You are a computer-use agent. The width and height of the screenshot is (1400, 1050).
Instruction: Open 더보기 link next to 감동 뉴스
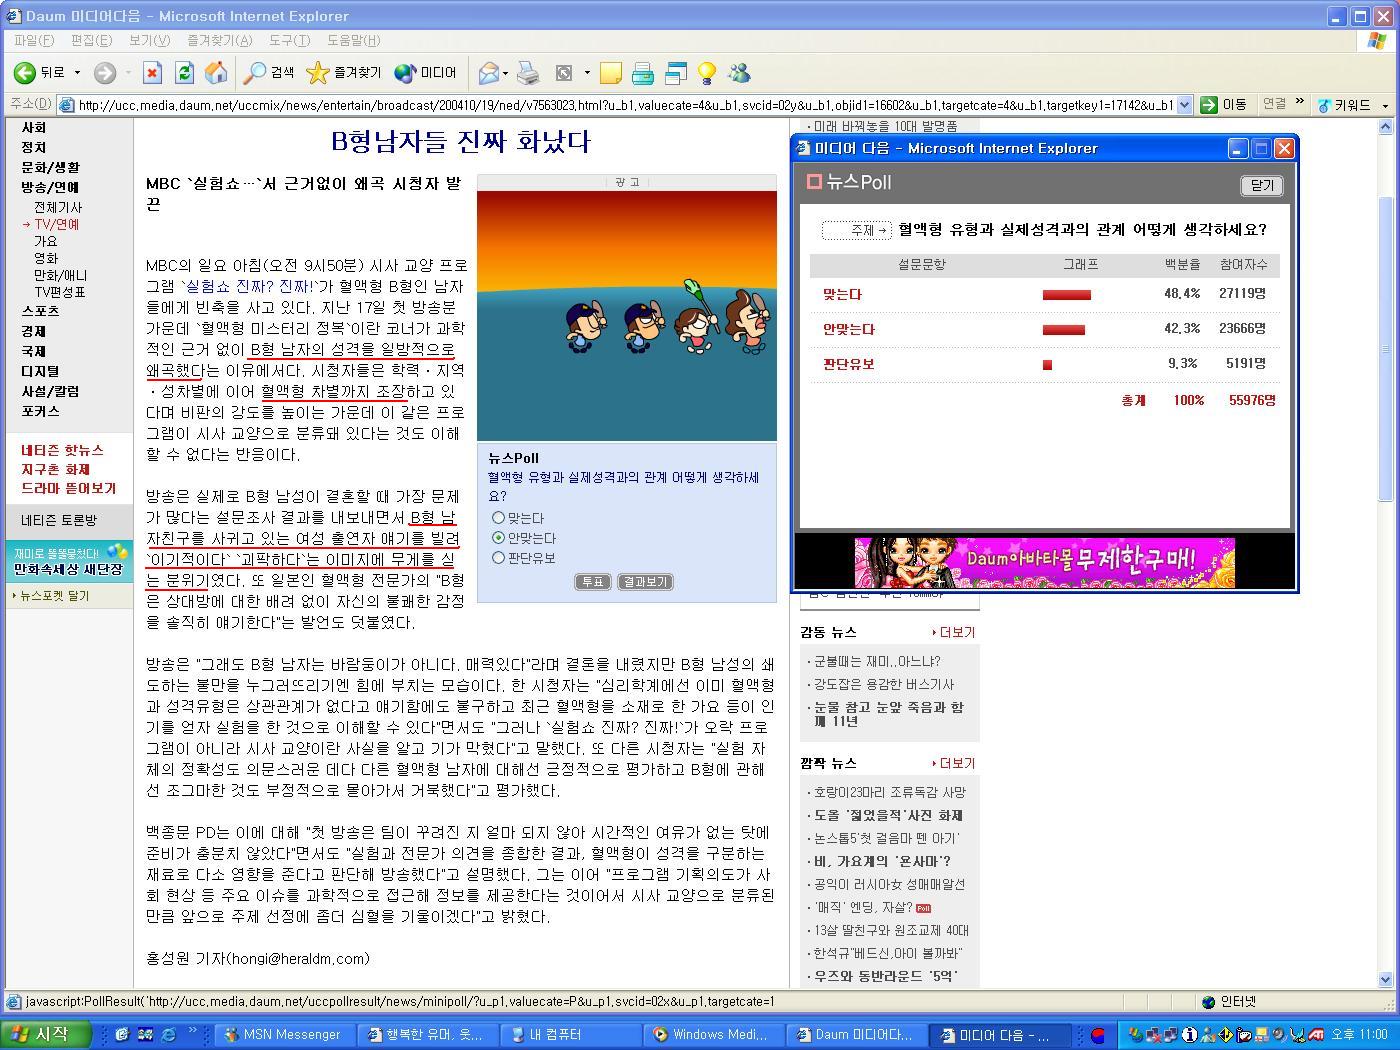coord(954,632)
